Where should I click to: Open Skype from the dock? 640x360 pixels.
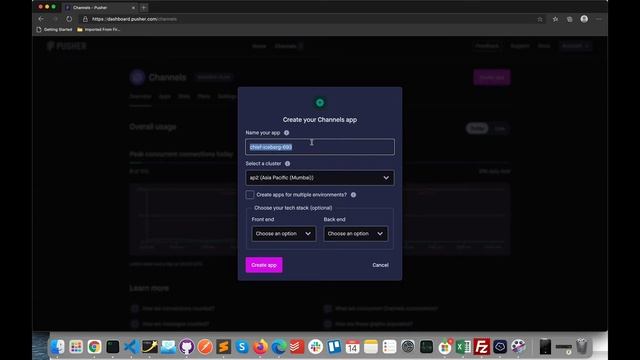(242, 347)
